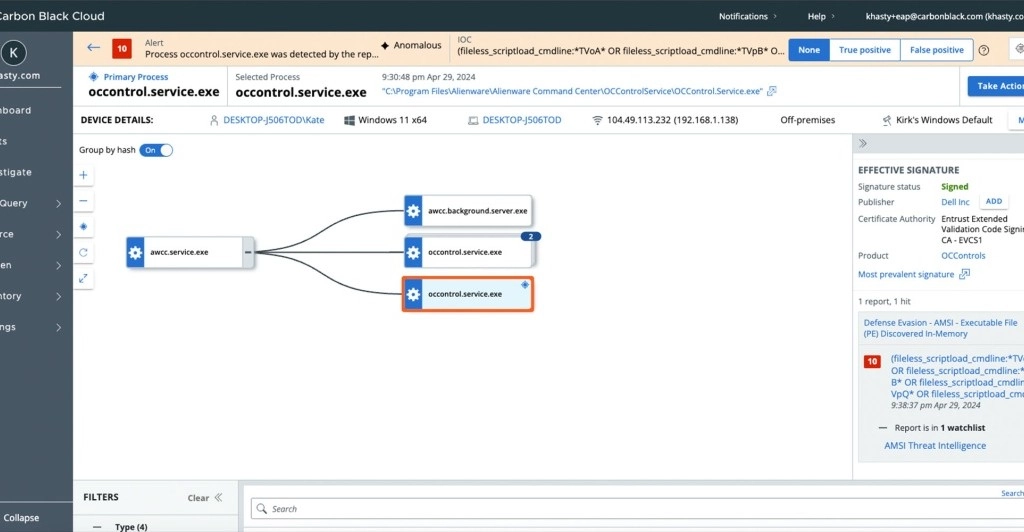Click the hash-group badge 2 on occontrol.service.exe
1024x532 pixels.
[530, 236]
